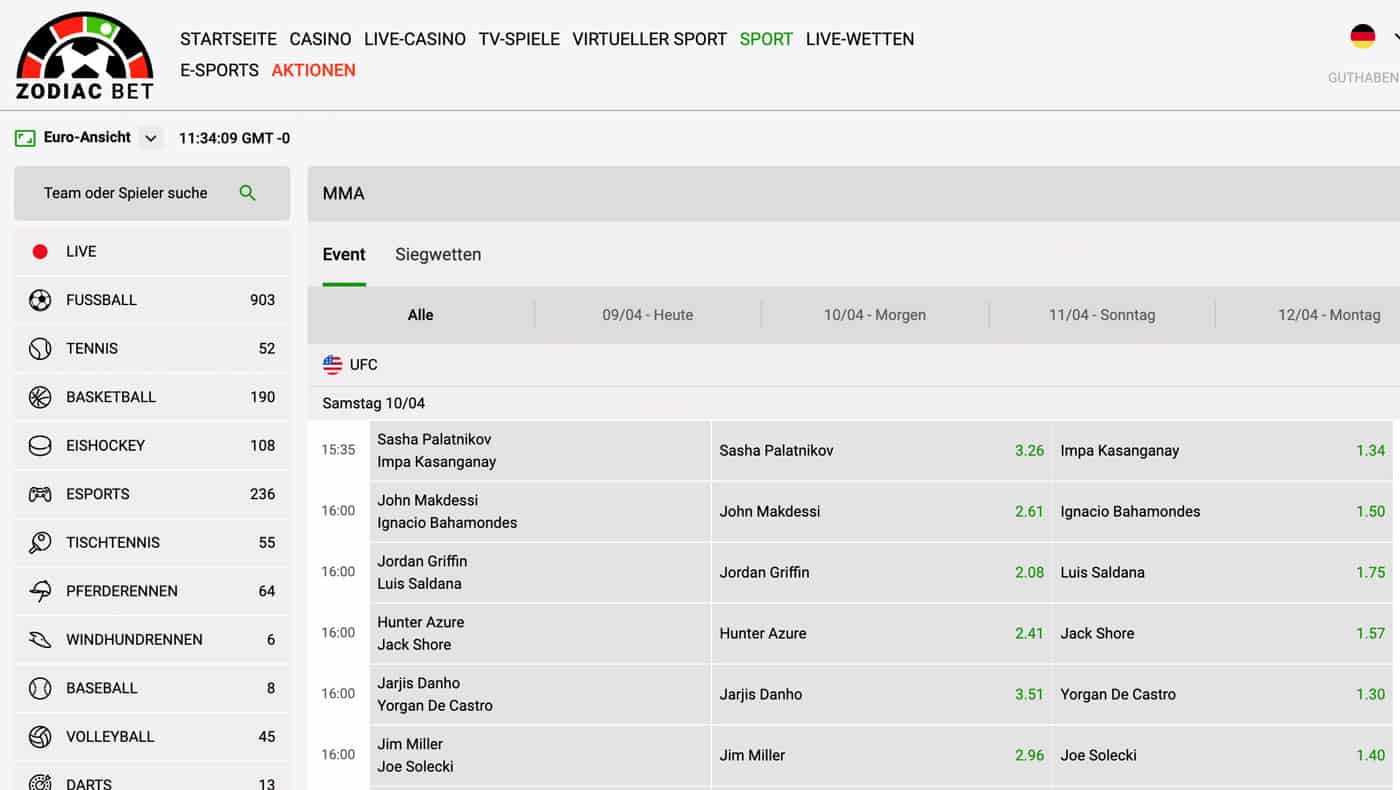Bet on Jarjis Danho at 3.51
The image size is (1400, 790).
(x=881, y=695)
